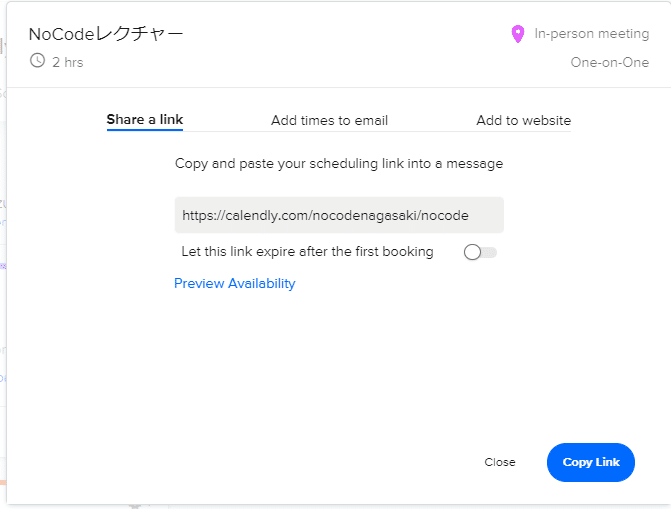Open the Add times to email tab
This screenshot has width=671, height=509.
pyautogui.click(x=329, y=120)
